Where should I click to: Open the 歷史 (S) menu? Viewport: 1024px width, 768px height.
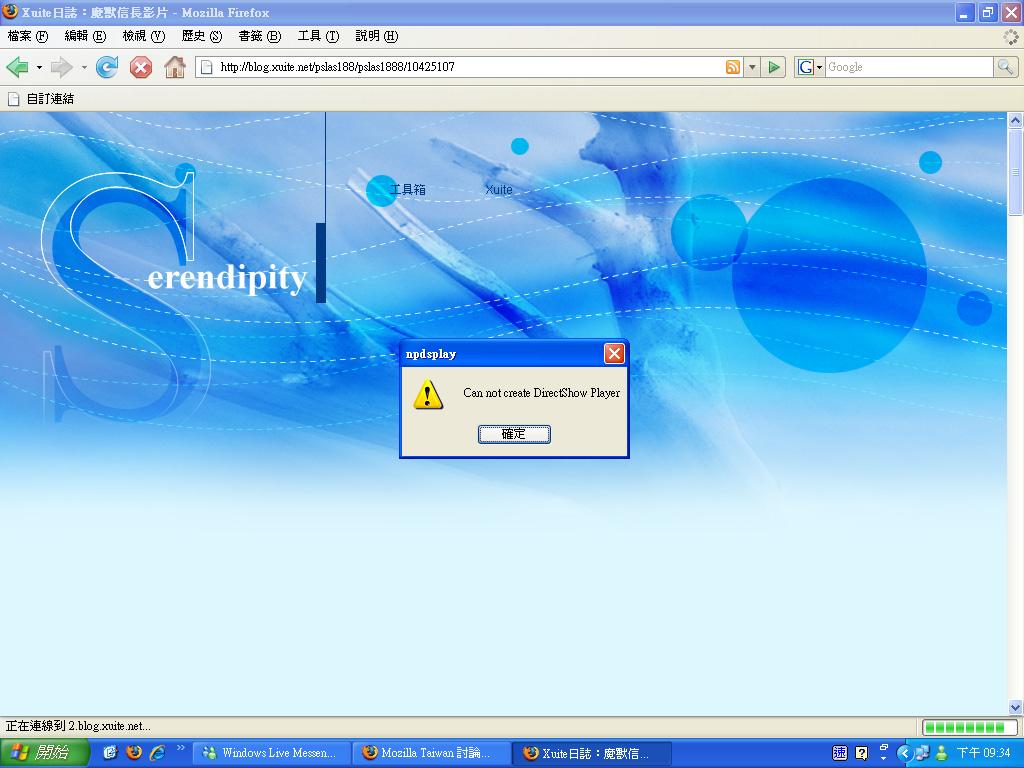(x=202, y=36)
